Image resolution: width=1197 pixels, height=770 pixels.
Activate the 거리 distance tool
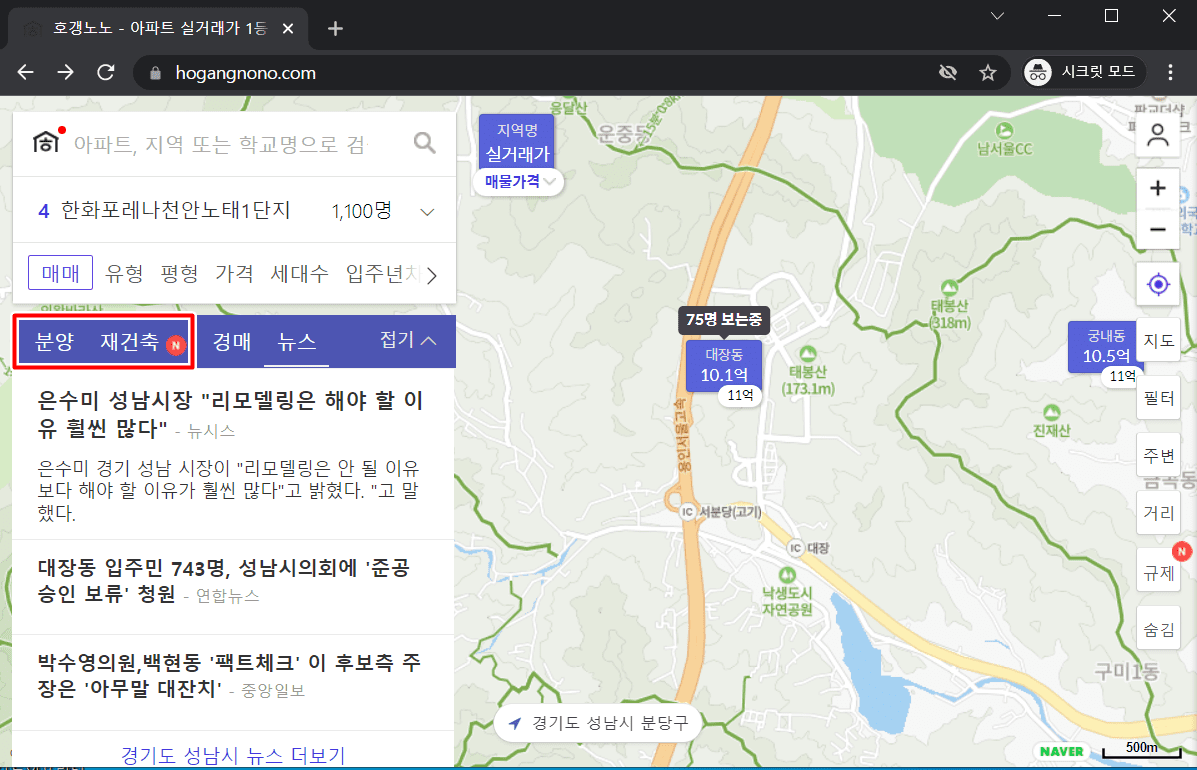[x=1158, y=513]
